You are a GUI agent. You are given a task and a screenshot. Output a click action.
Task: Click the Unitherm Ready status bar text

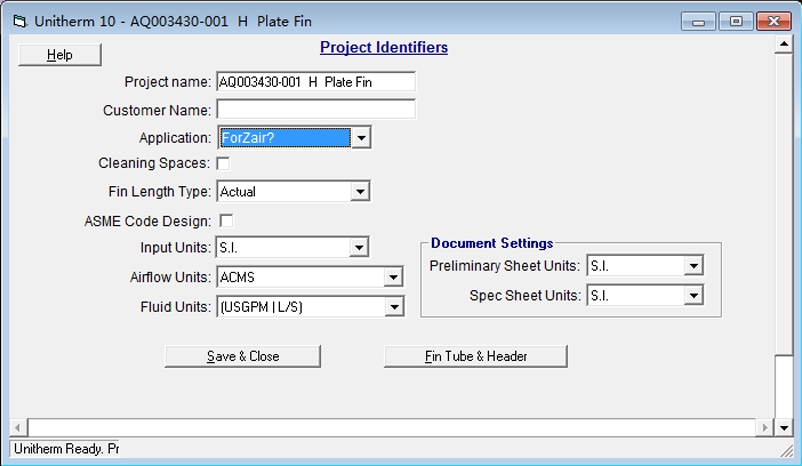pos(65,449)
